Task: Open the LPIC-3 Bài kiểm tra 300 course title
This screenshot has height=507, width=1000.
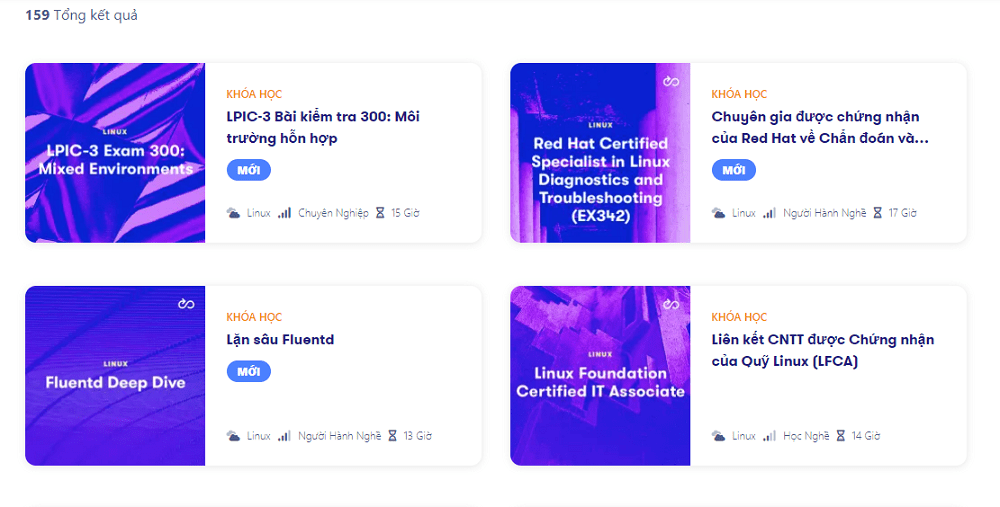Action: point(323,127)
